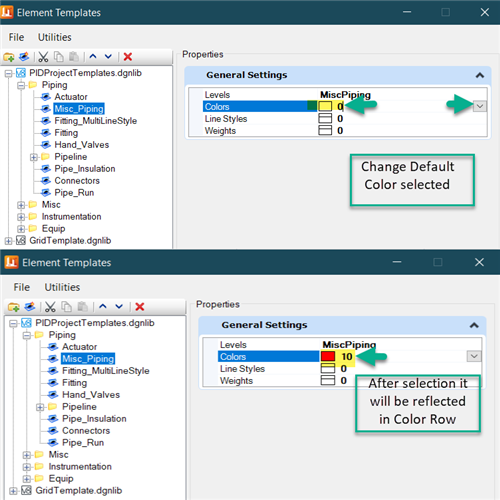Click the red color swatch in Colors row

328,356
